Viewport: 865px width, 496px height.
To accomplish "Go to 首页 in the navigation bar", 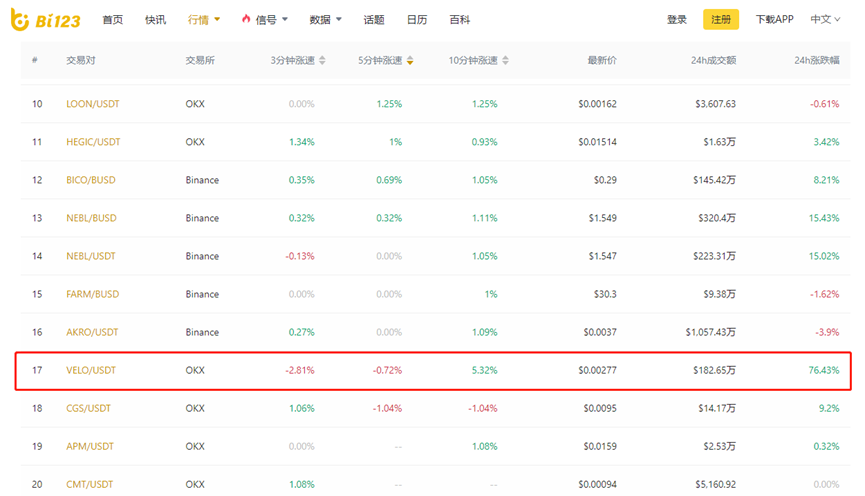I will coord(113,20).
